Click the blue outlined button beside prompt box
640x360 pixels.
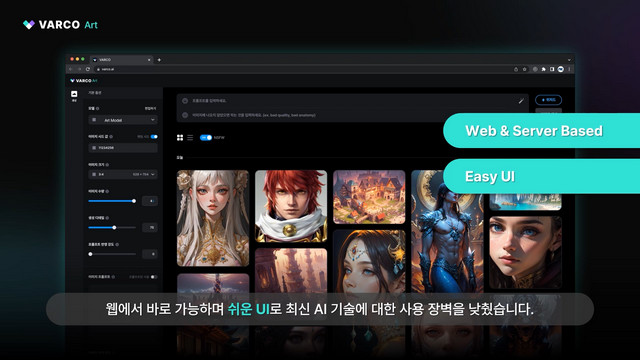[x=548, y=100]
